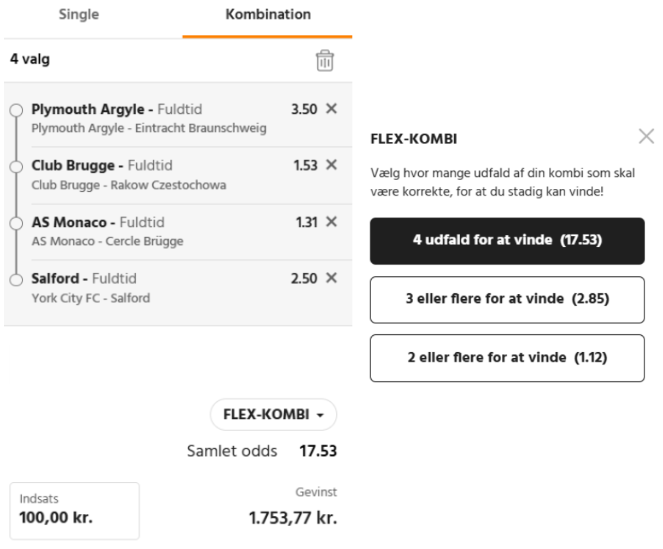Open the FLEX-KOMBI dropdown
Image resolution: width=663 pixels, height=549 pixels.
[273, 414]
